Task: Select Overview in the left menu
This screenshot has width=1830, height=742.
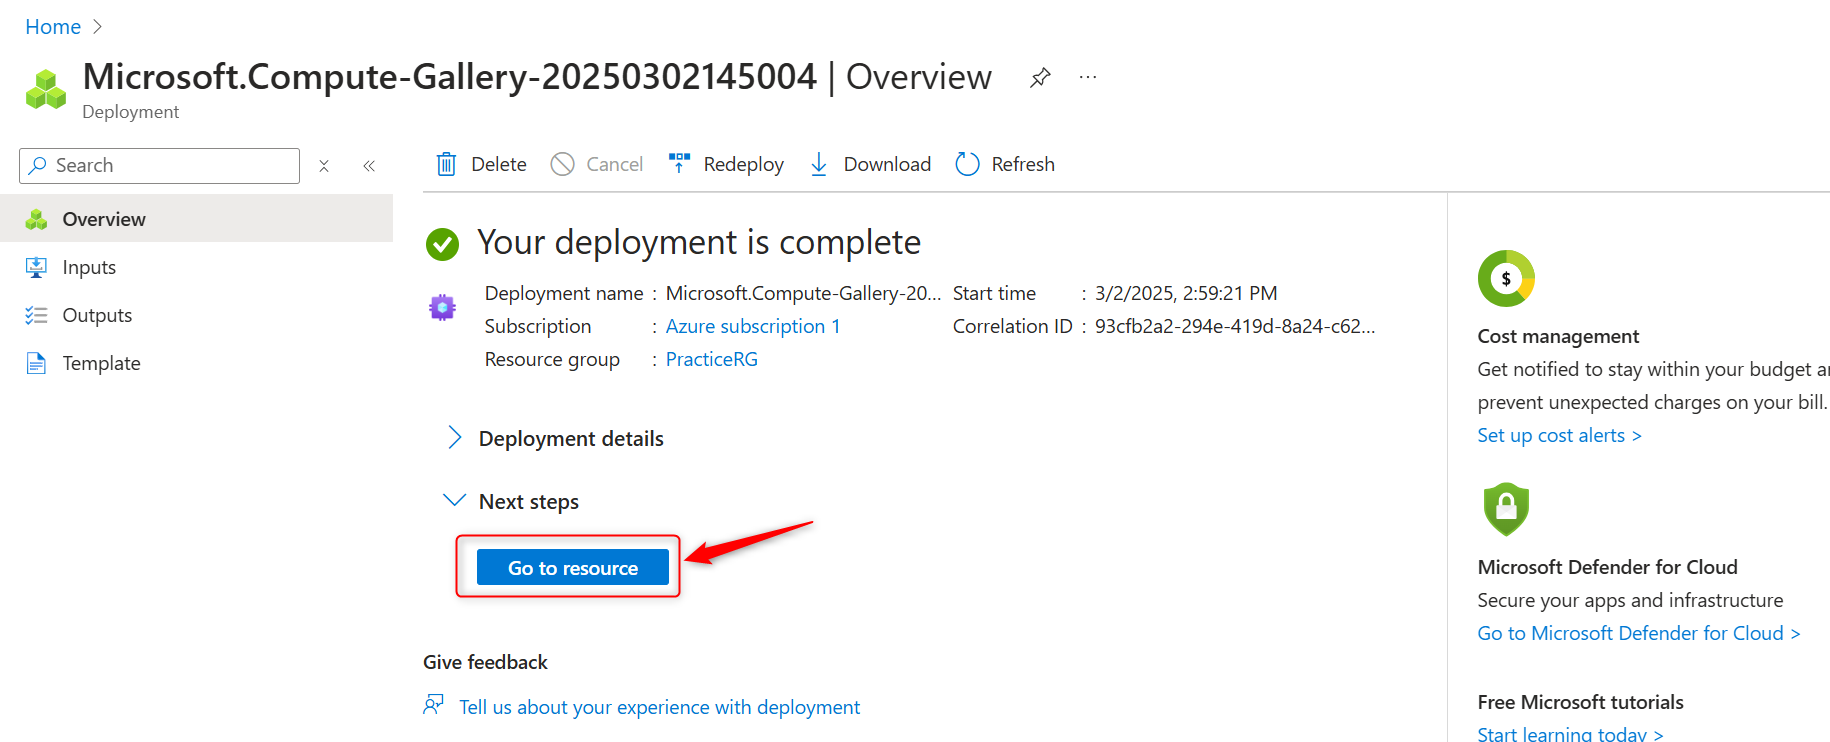Action: 196,219
